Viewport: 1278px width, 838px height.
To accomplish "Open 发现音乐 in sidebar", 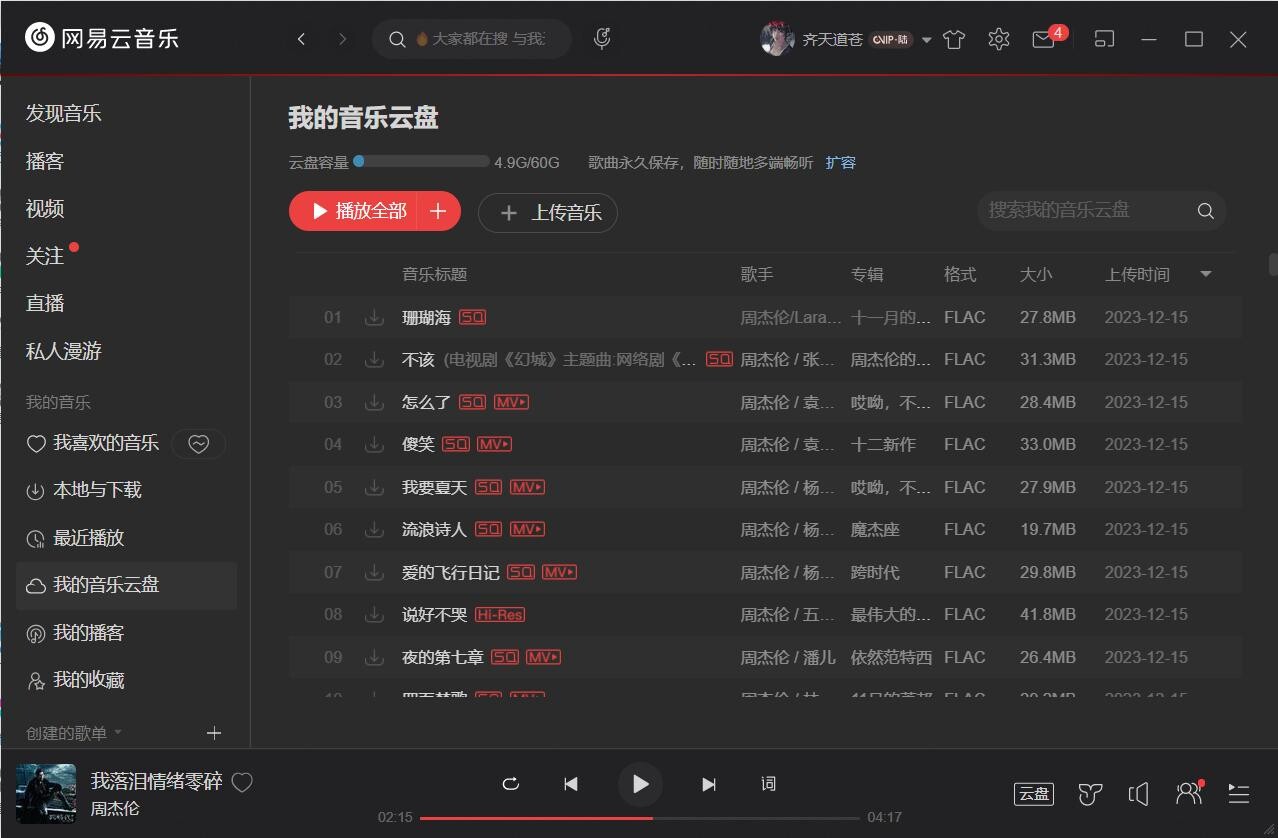I will point(64,113).
